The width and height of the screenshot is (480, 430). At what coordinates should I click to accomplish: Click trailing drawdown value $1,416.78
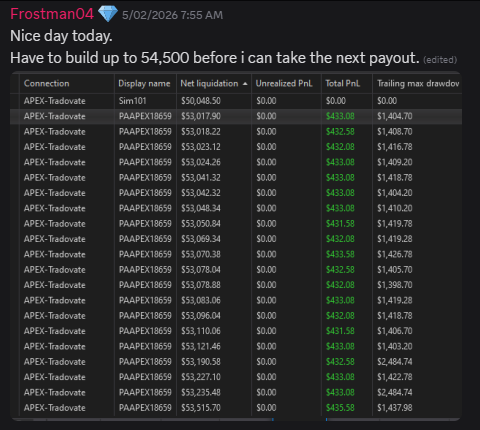(x=395, y=147)
